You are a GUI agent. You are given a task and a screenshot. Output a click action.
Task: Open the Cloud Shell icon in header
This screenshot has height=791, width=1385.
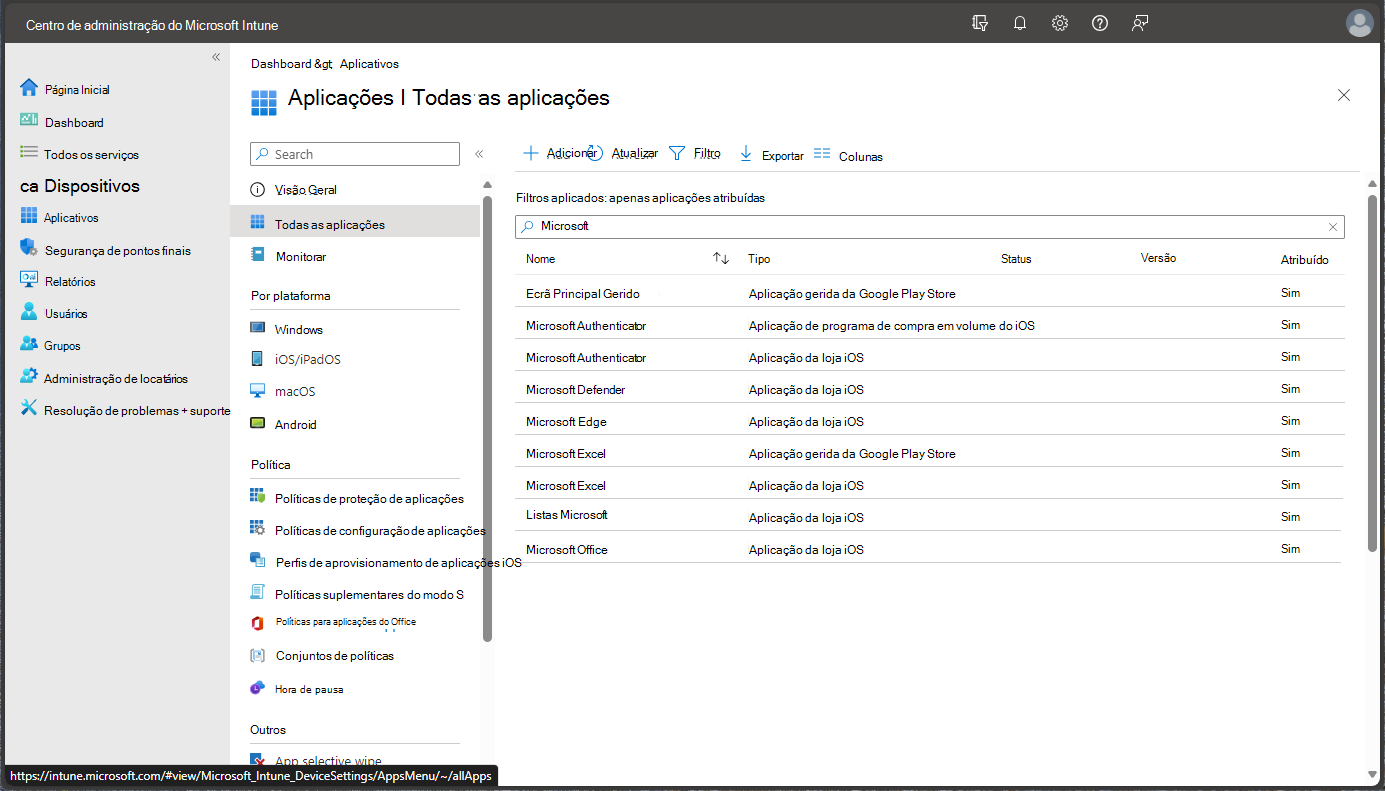pyautogui.click(x=979, y=23)
